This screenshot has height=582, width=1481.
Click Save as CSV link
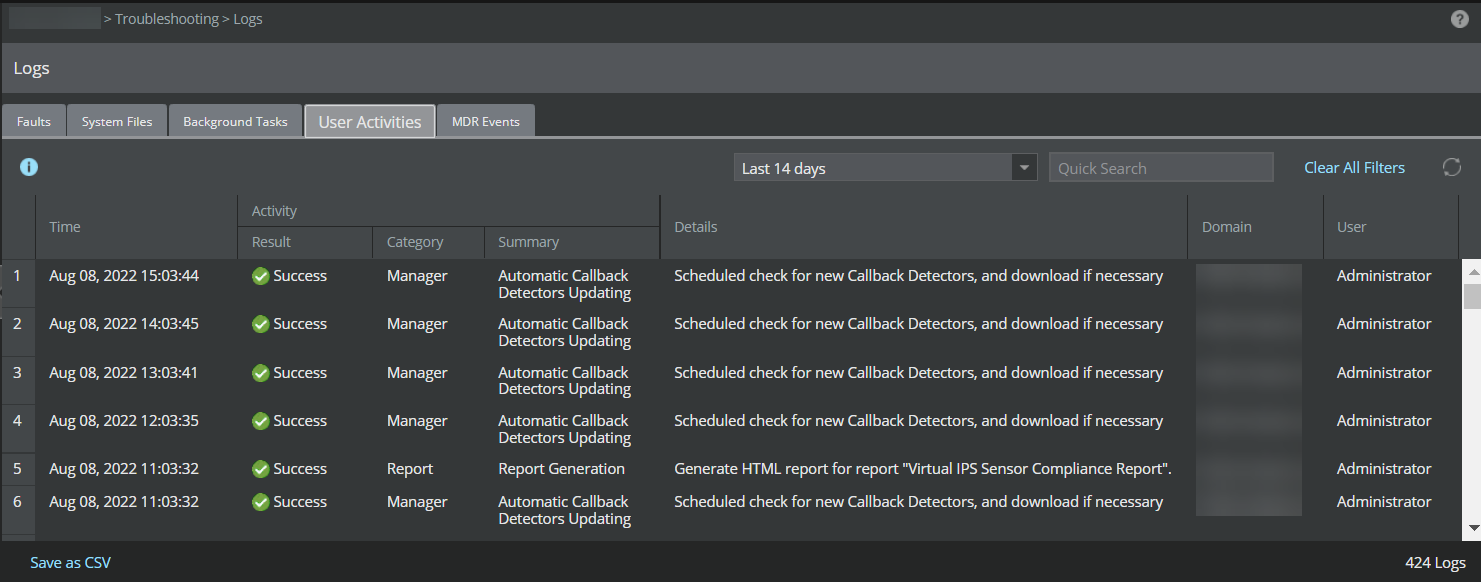pos(70,563)
